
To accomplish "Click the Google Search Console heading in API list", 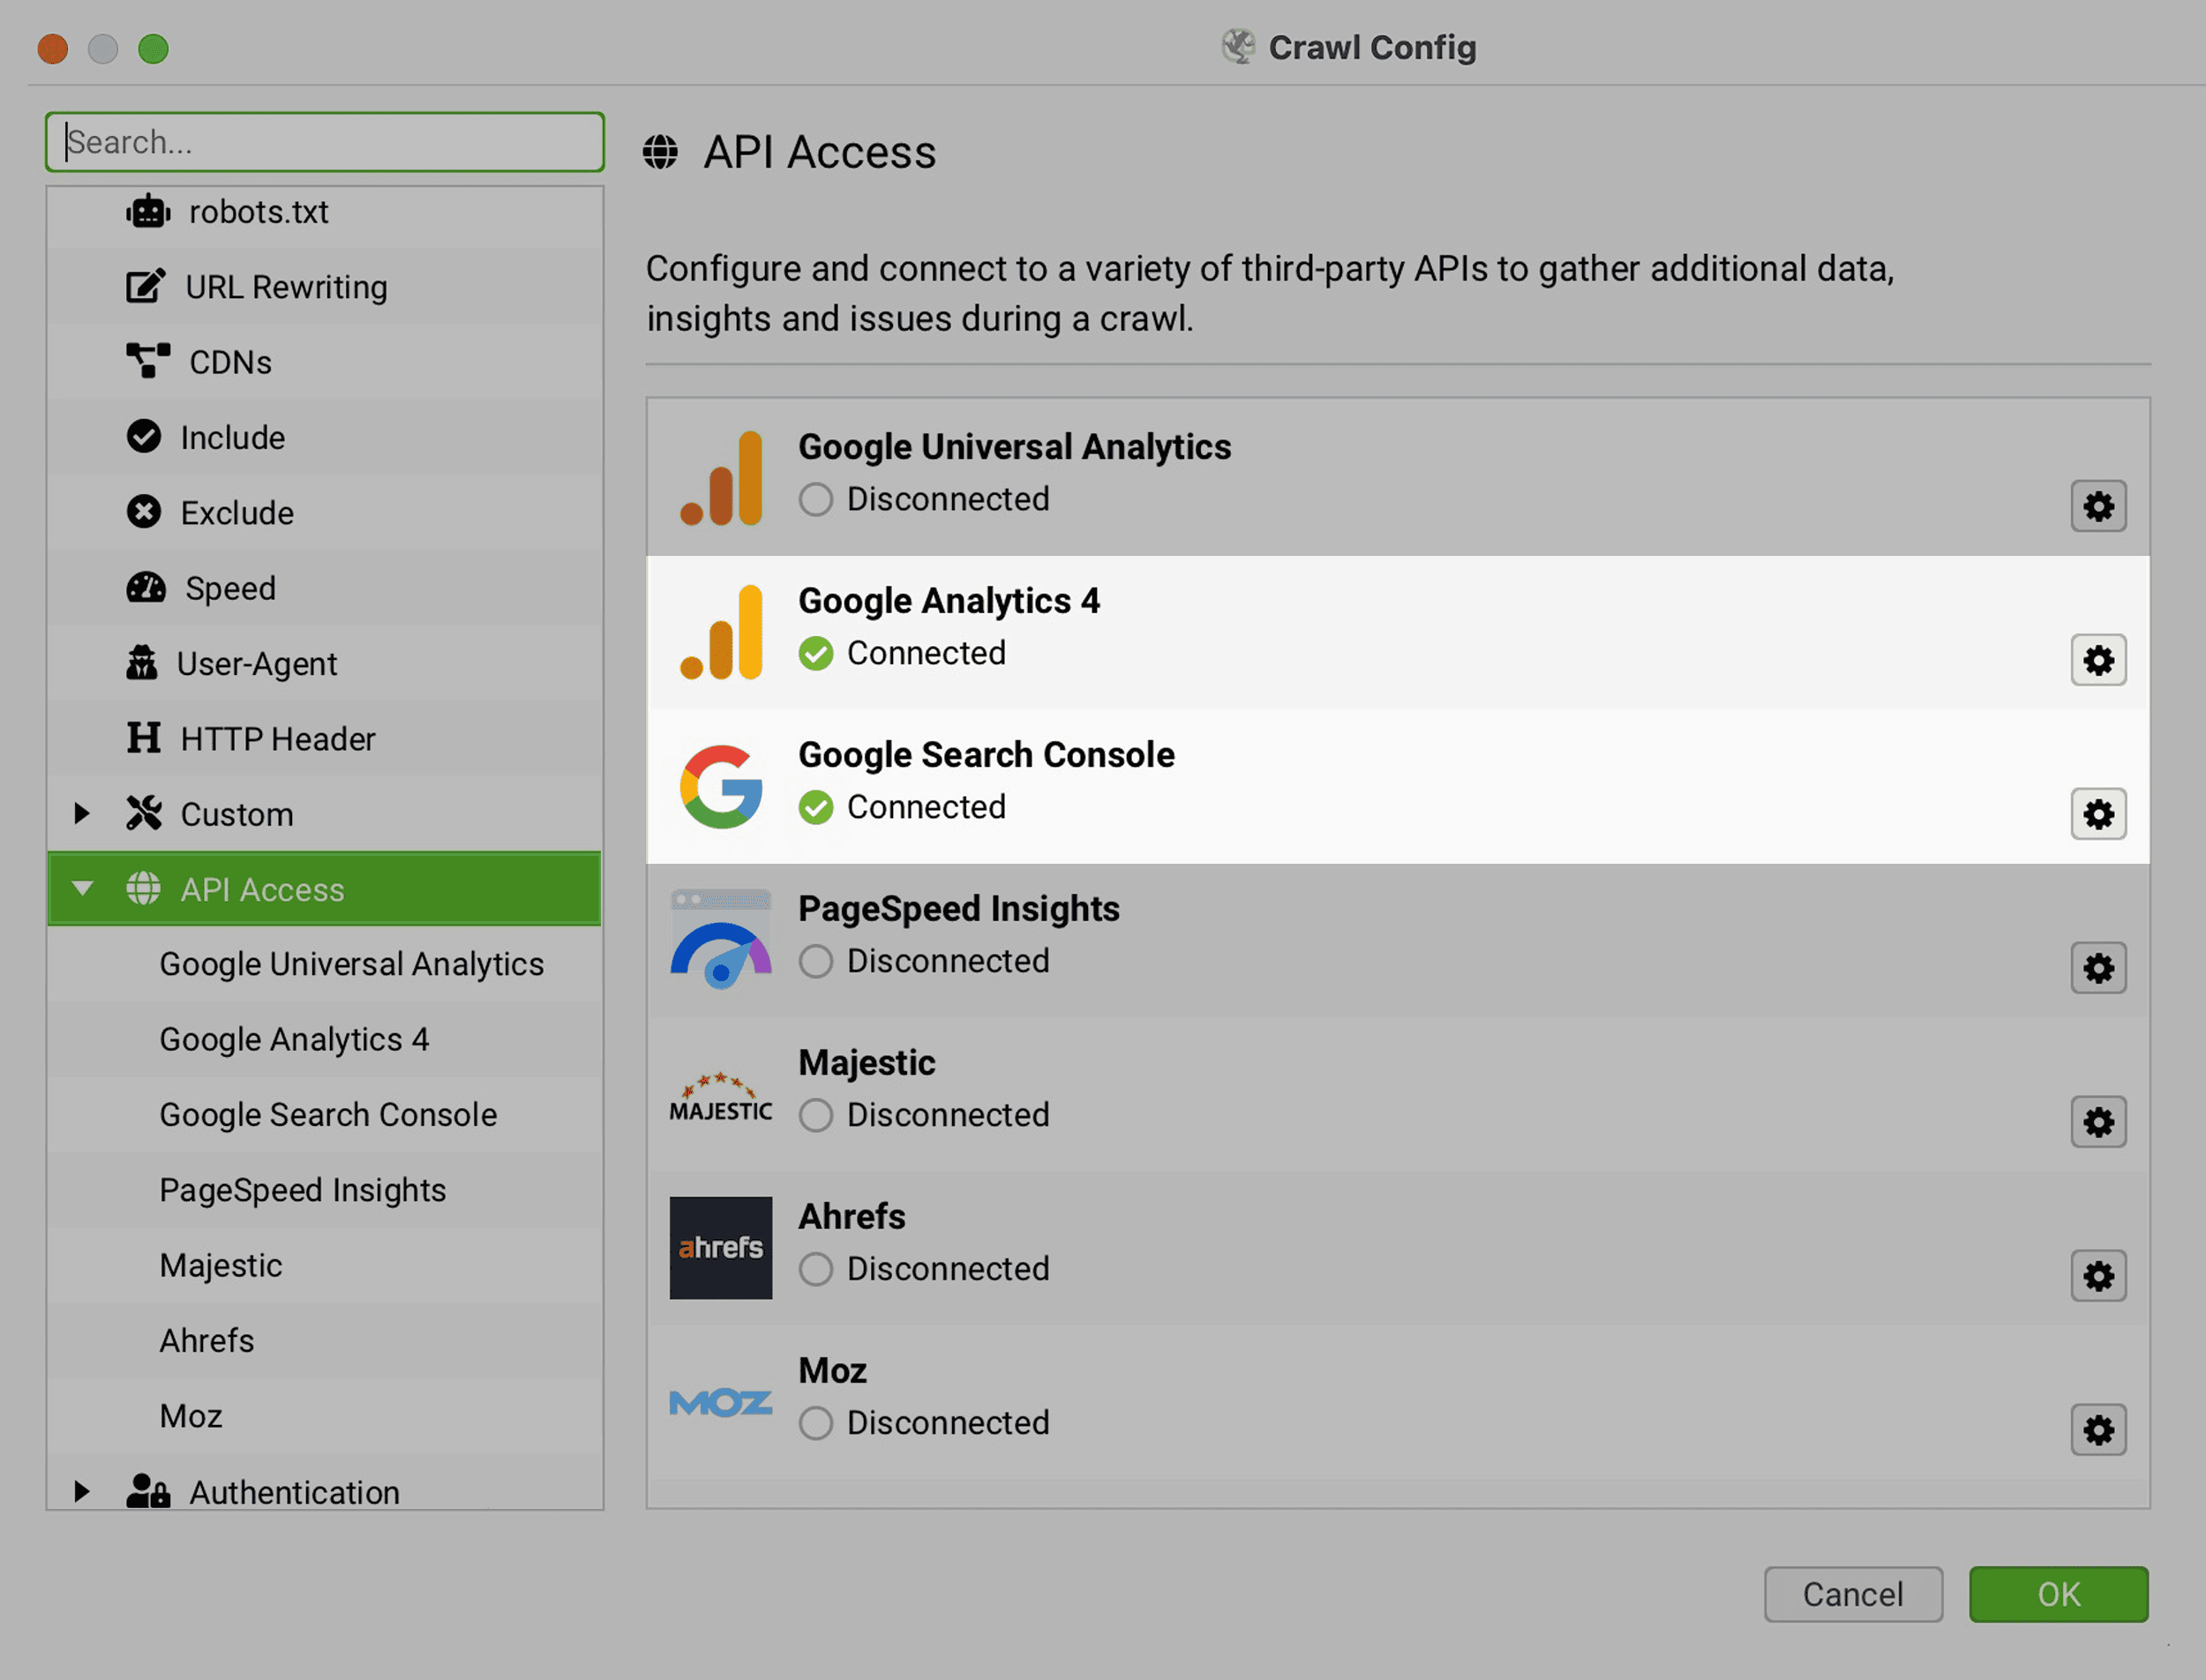I will coord(987,755).
